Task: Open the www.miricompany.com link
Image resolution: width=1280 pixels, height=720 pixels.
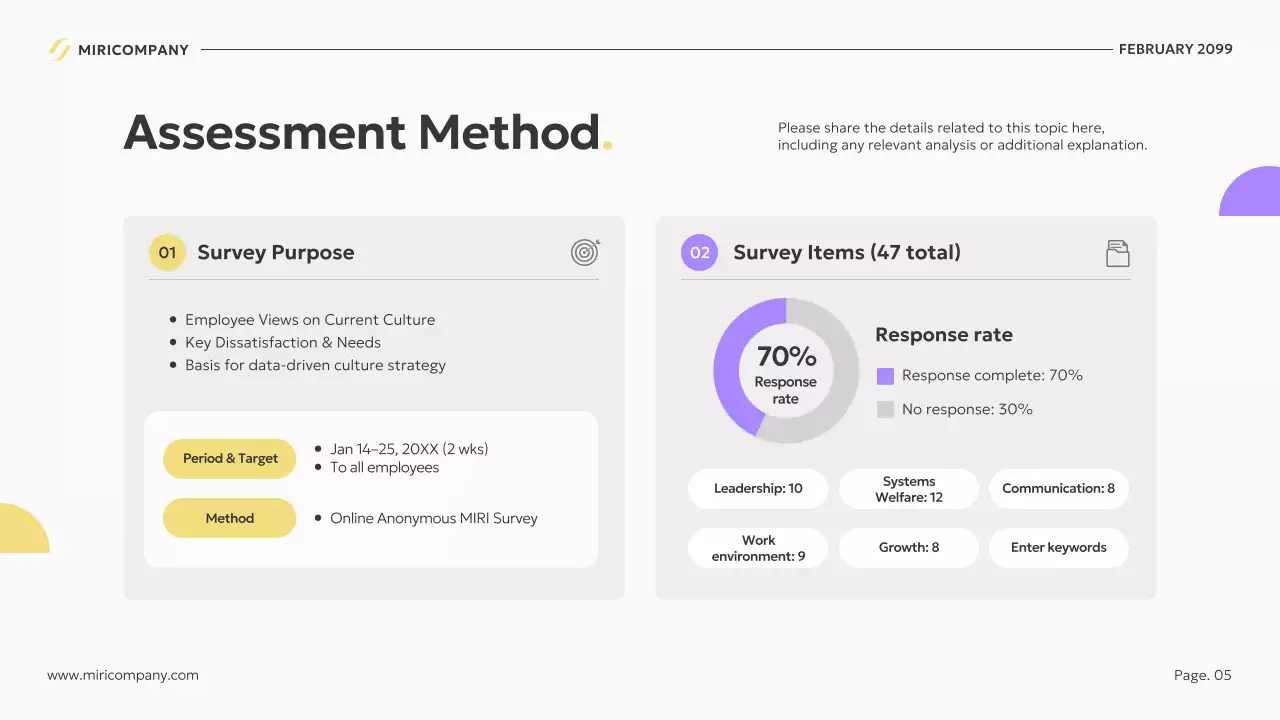Action: point(123,675)
